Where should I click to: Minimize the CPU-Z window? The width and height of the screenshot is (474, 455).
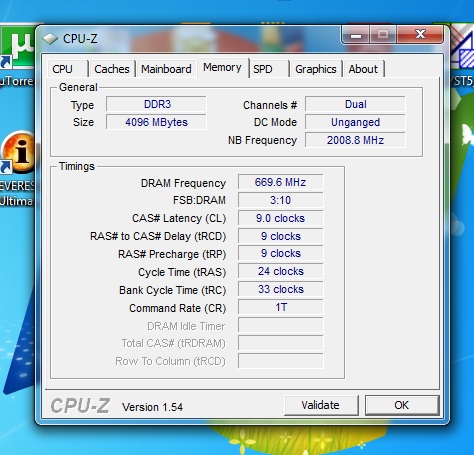click(x=356, y=34)
